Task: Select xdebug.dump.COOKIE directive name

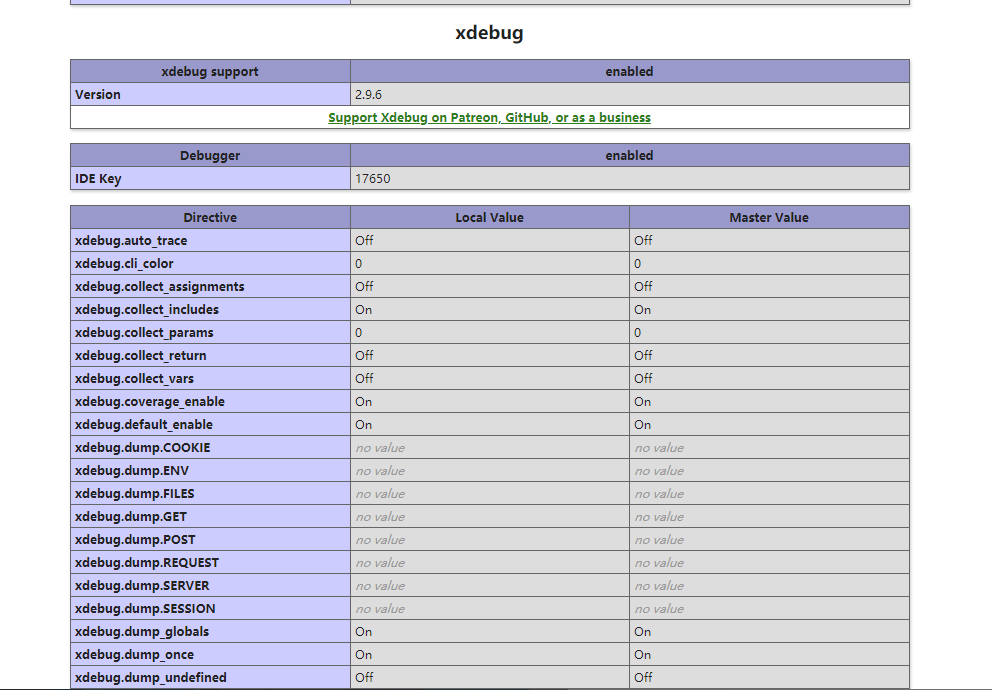Action: 142,448
